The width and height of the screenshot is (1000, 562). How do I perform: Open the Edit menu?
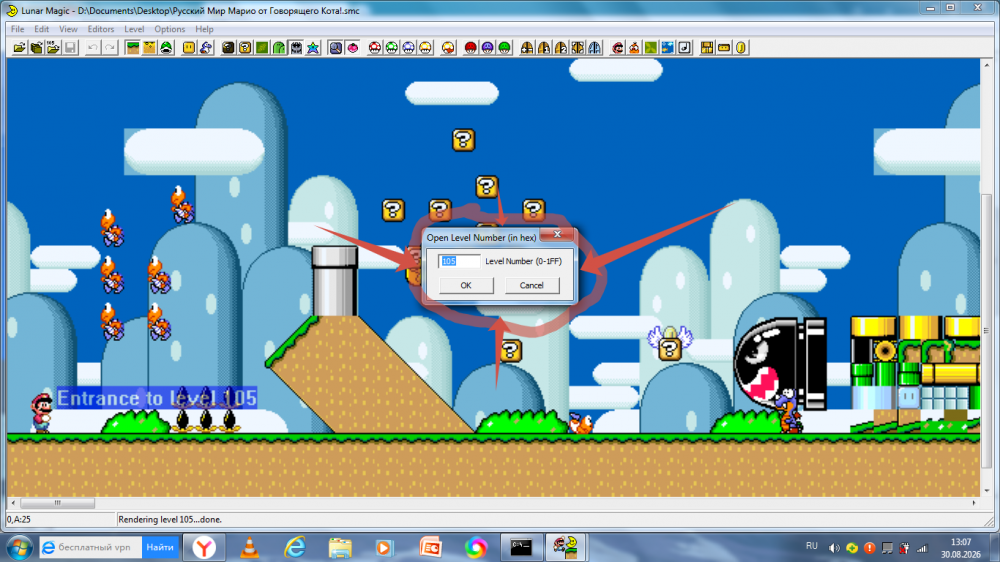pyautogui.click(x=41, y=29)
